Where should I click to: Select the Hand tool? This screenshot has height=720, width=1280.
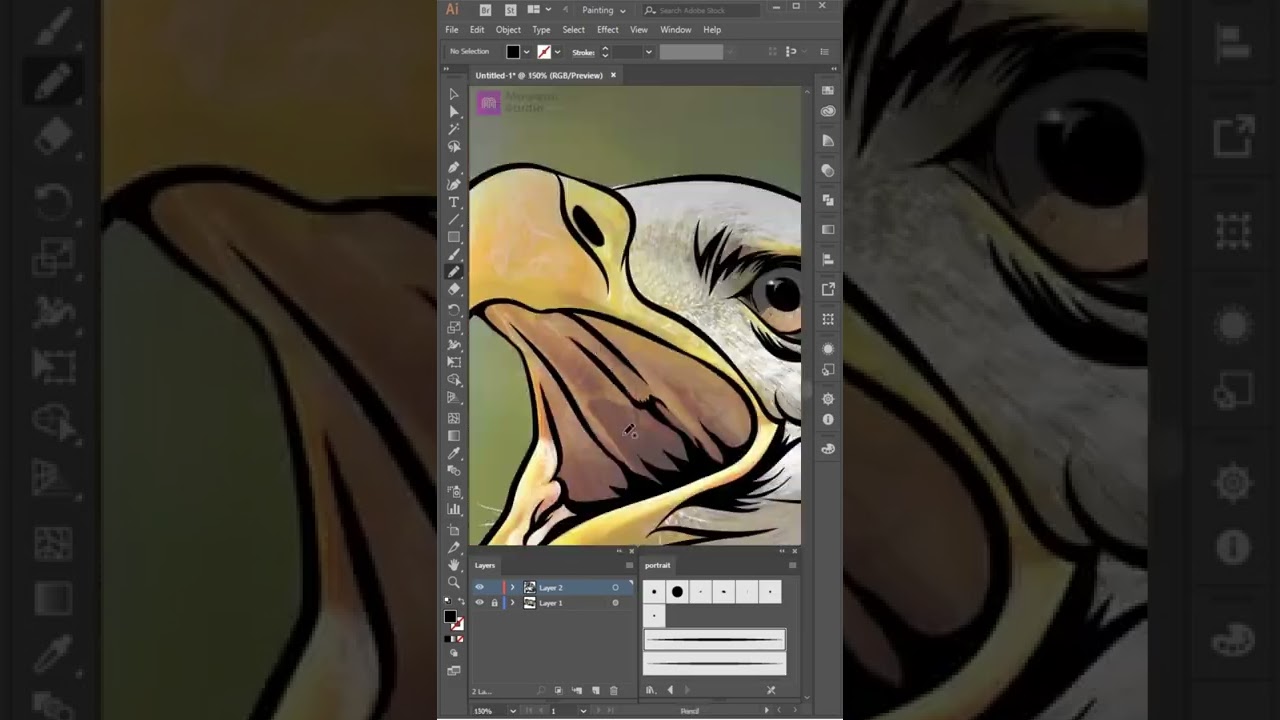pyautogui.click(x=454, y=564)
